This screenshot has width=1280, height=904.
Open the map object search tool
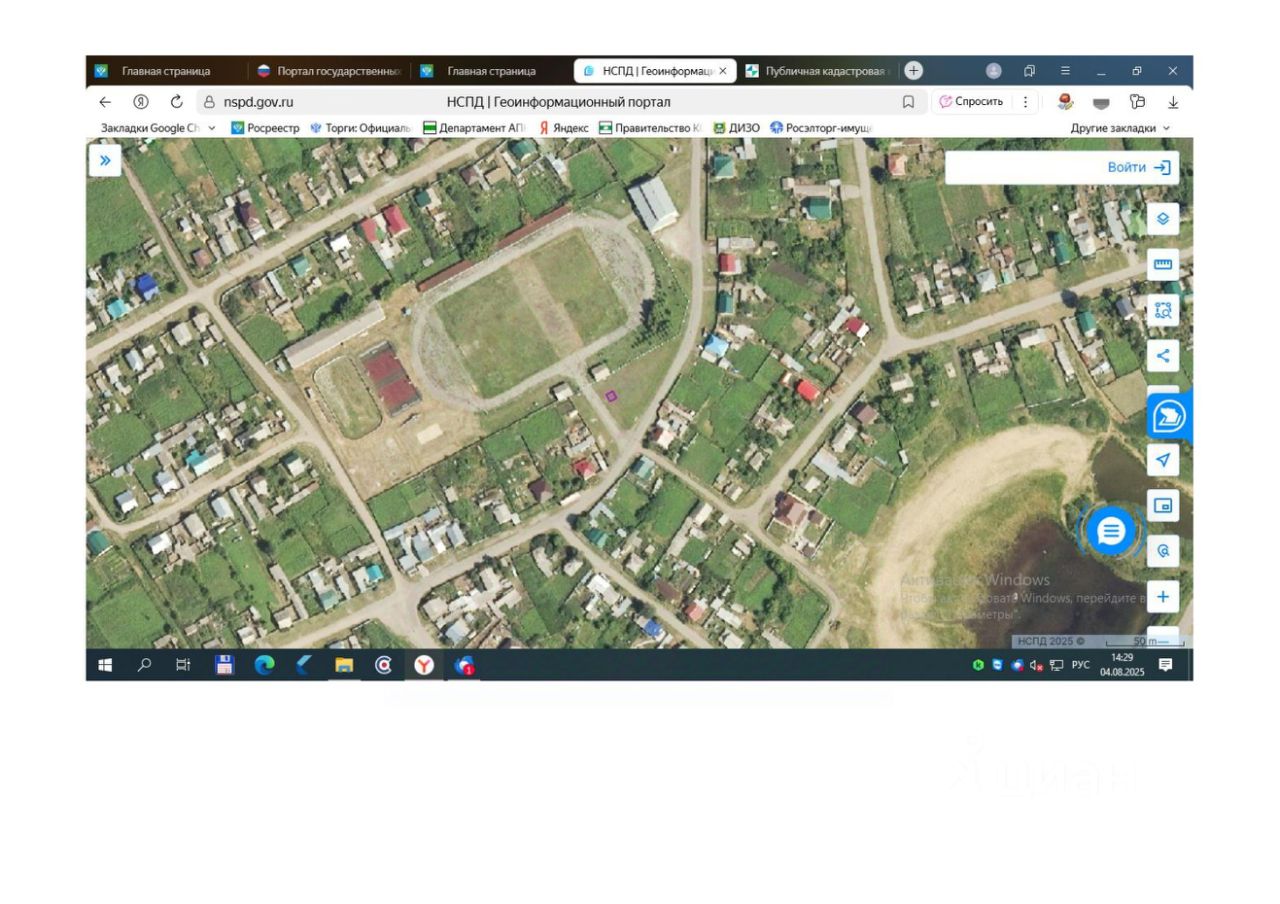pyautogui.click(x=1162, y=551)
